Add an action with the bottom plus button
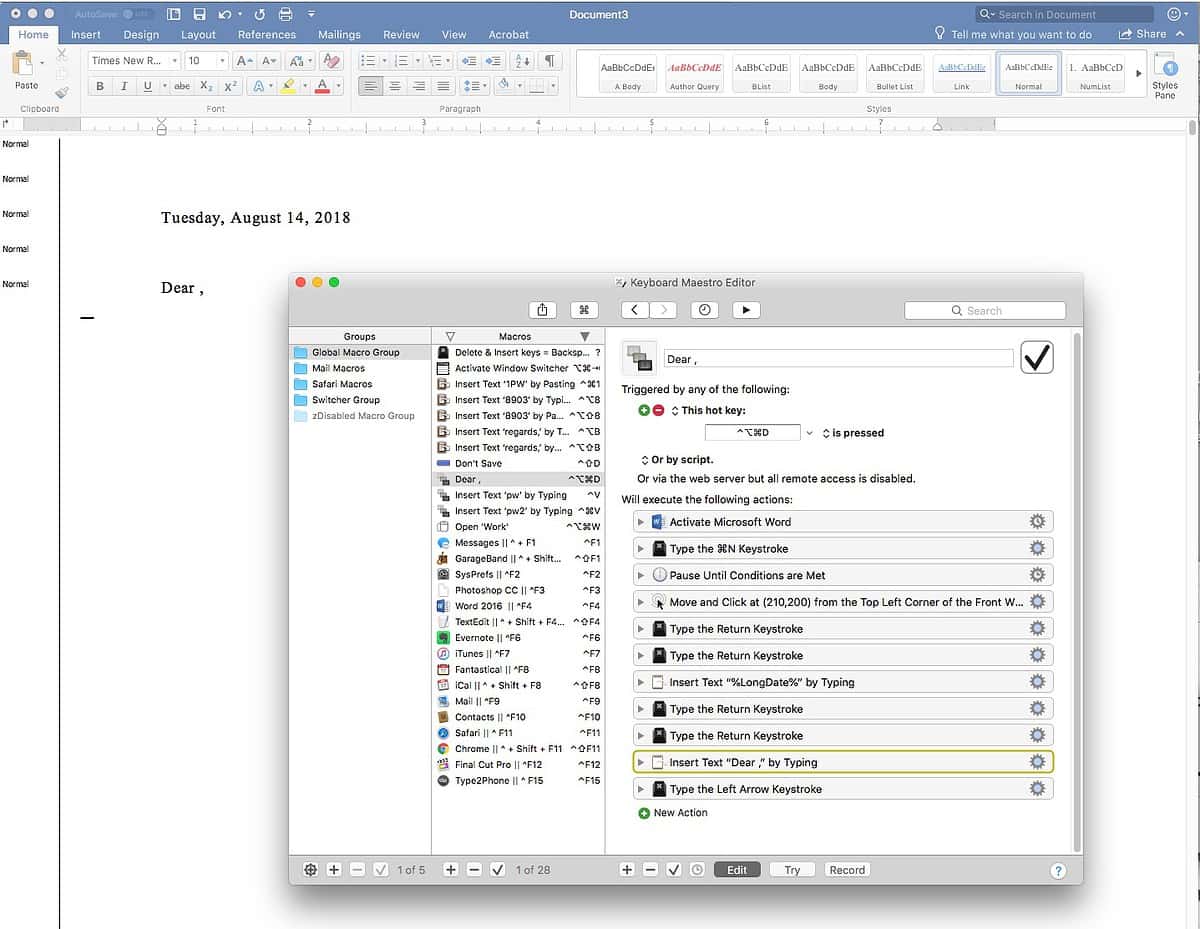The width and height of the screenshot is (1200, 929). pos(627,870)
